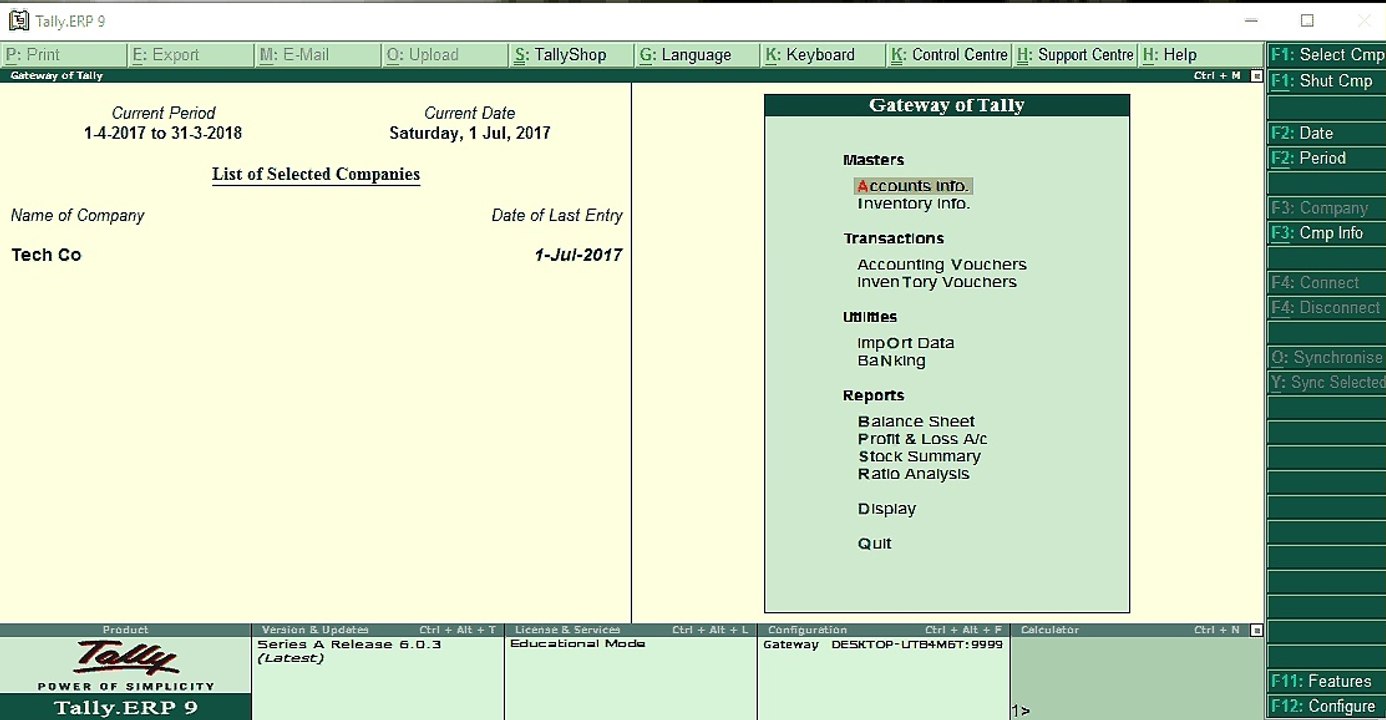Click F4: Disconnect button
The height and width of the screenshot is (720, 1386).
1327,308
